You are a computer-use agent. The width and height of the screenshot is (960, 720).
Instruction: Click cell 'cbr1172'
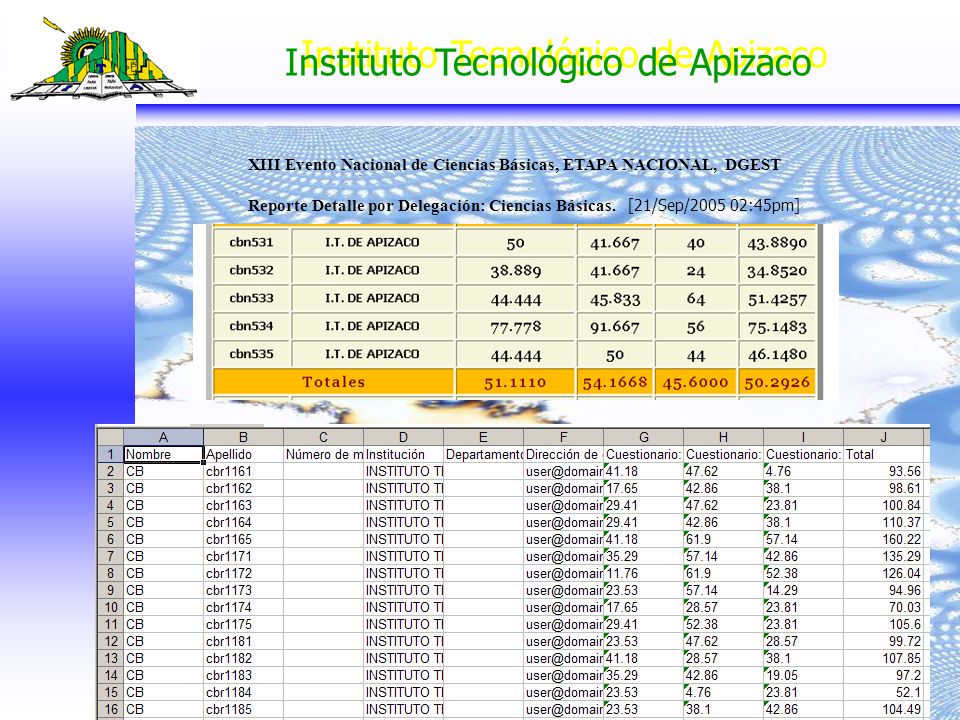(x=243, y=573)
